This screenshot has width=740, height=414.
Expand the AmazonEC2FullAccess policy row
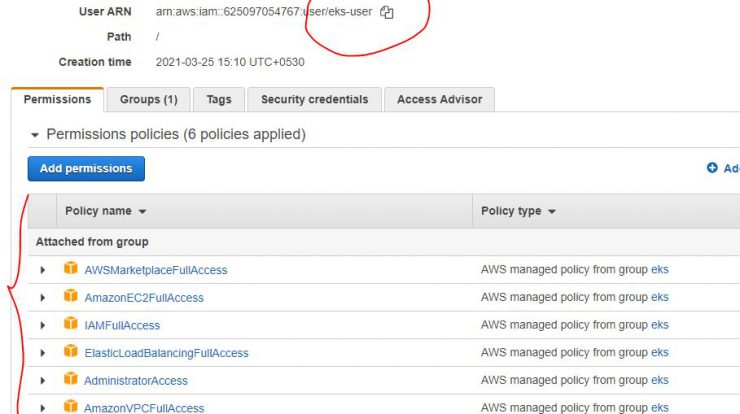click(42, 298)
